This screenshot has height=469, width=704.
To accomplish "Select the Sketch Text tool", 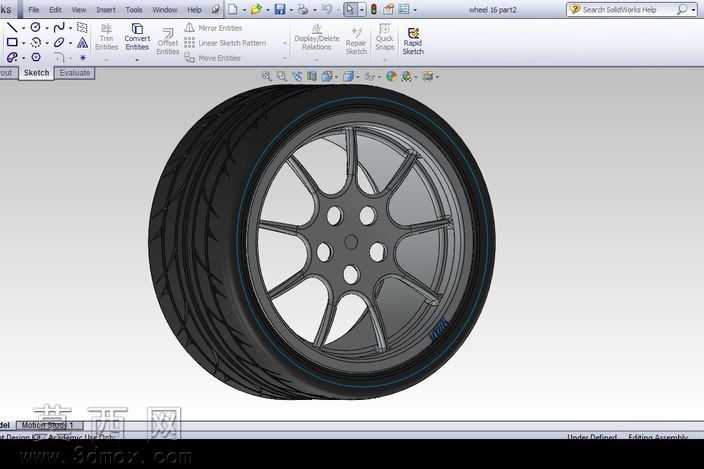I will pyautogui.click(x=82, y=43).
